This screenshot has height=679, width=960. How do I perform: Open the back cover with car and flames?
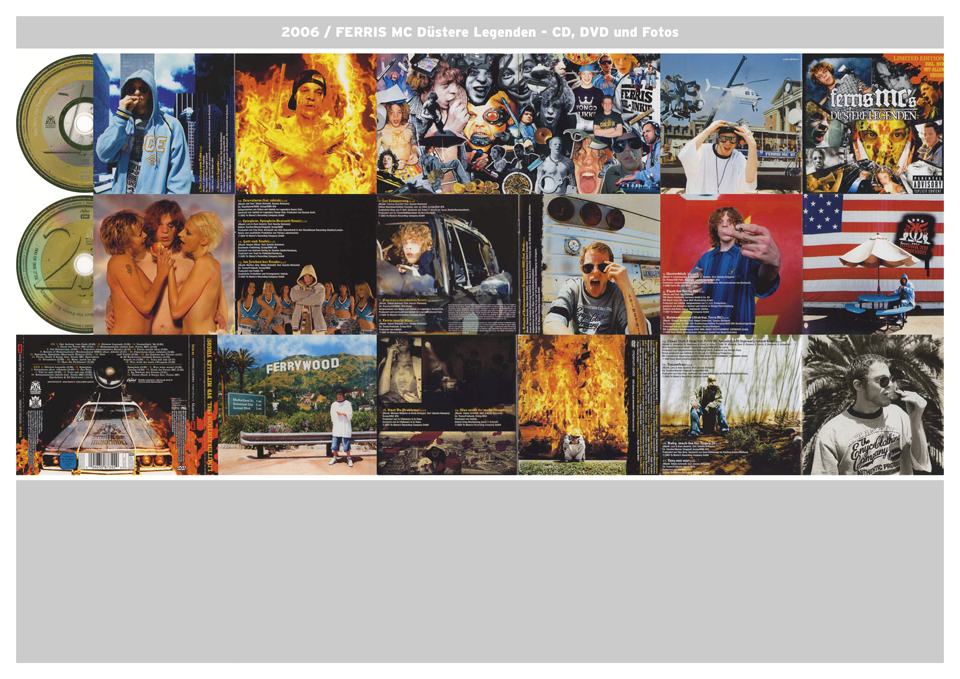click(115, 405)
